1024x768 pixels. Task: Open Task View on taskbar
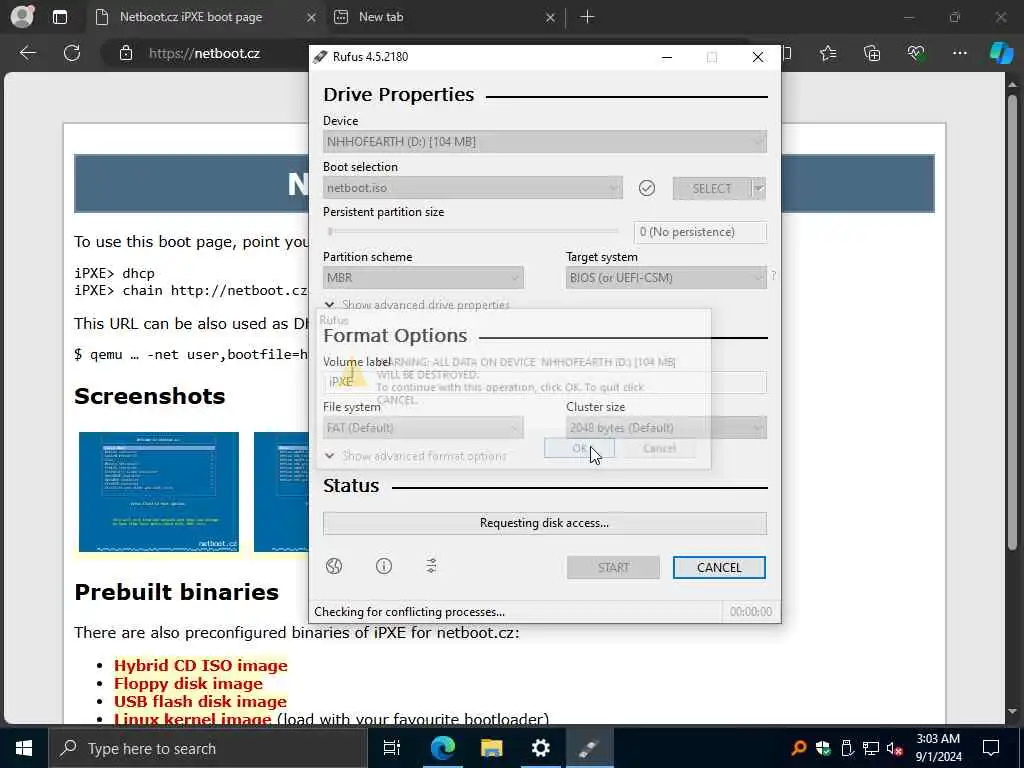(x=391, y=748)
